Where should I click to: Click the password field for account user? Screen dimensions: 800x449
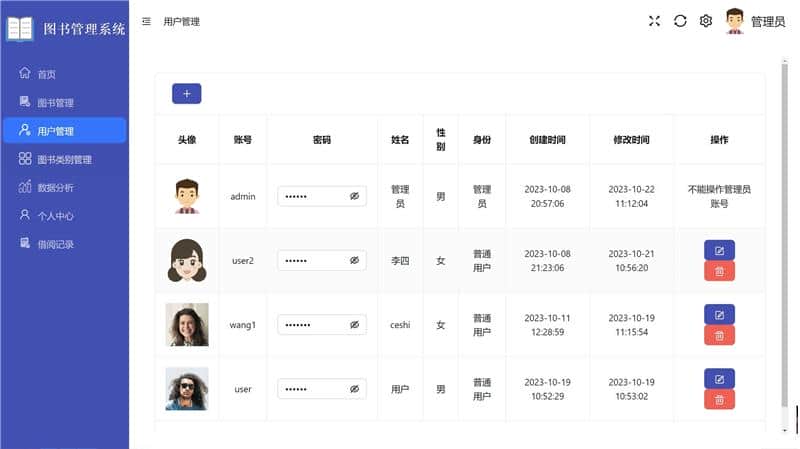[x=322, y=389]
